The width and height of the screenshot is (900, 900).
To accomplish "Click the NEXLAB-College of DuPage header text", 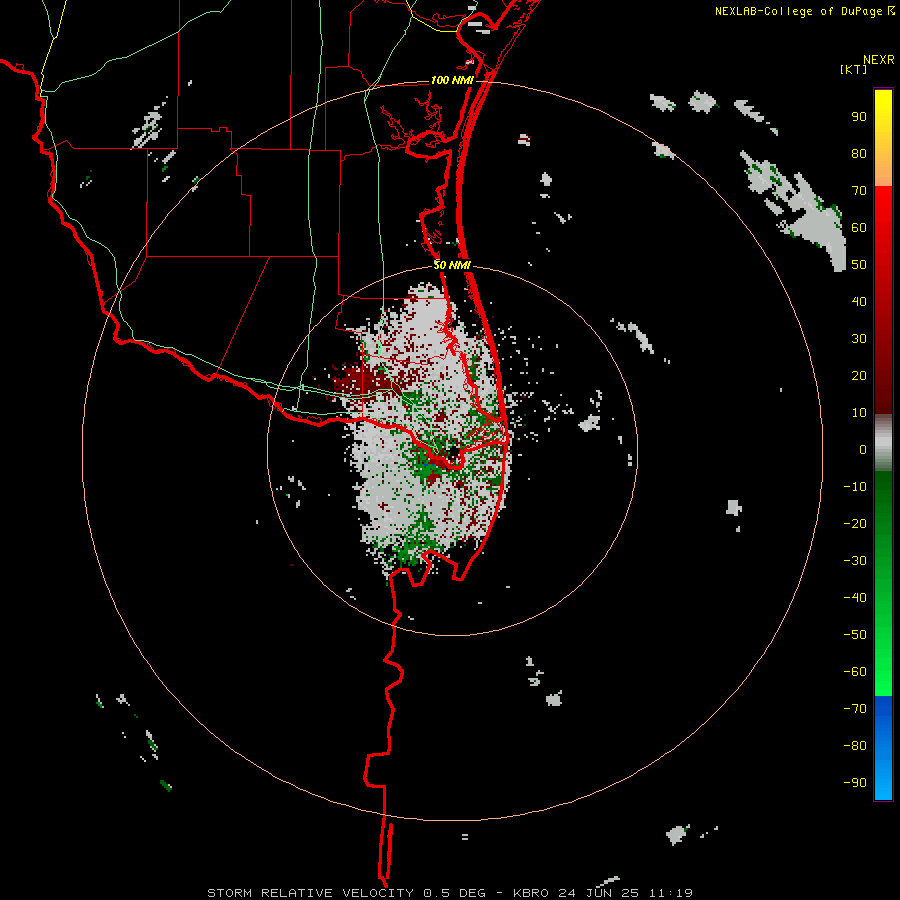I will pos(798,11).
